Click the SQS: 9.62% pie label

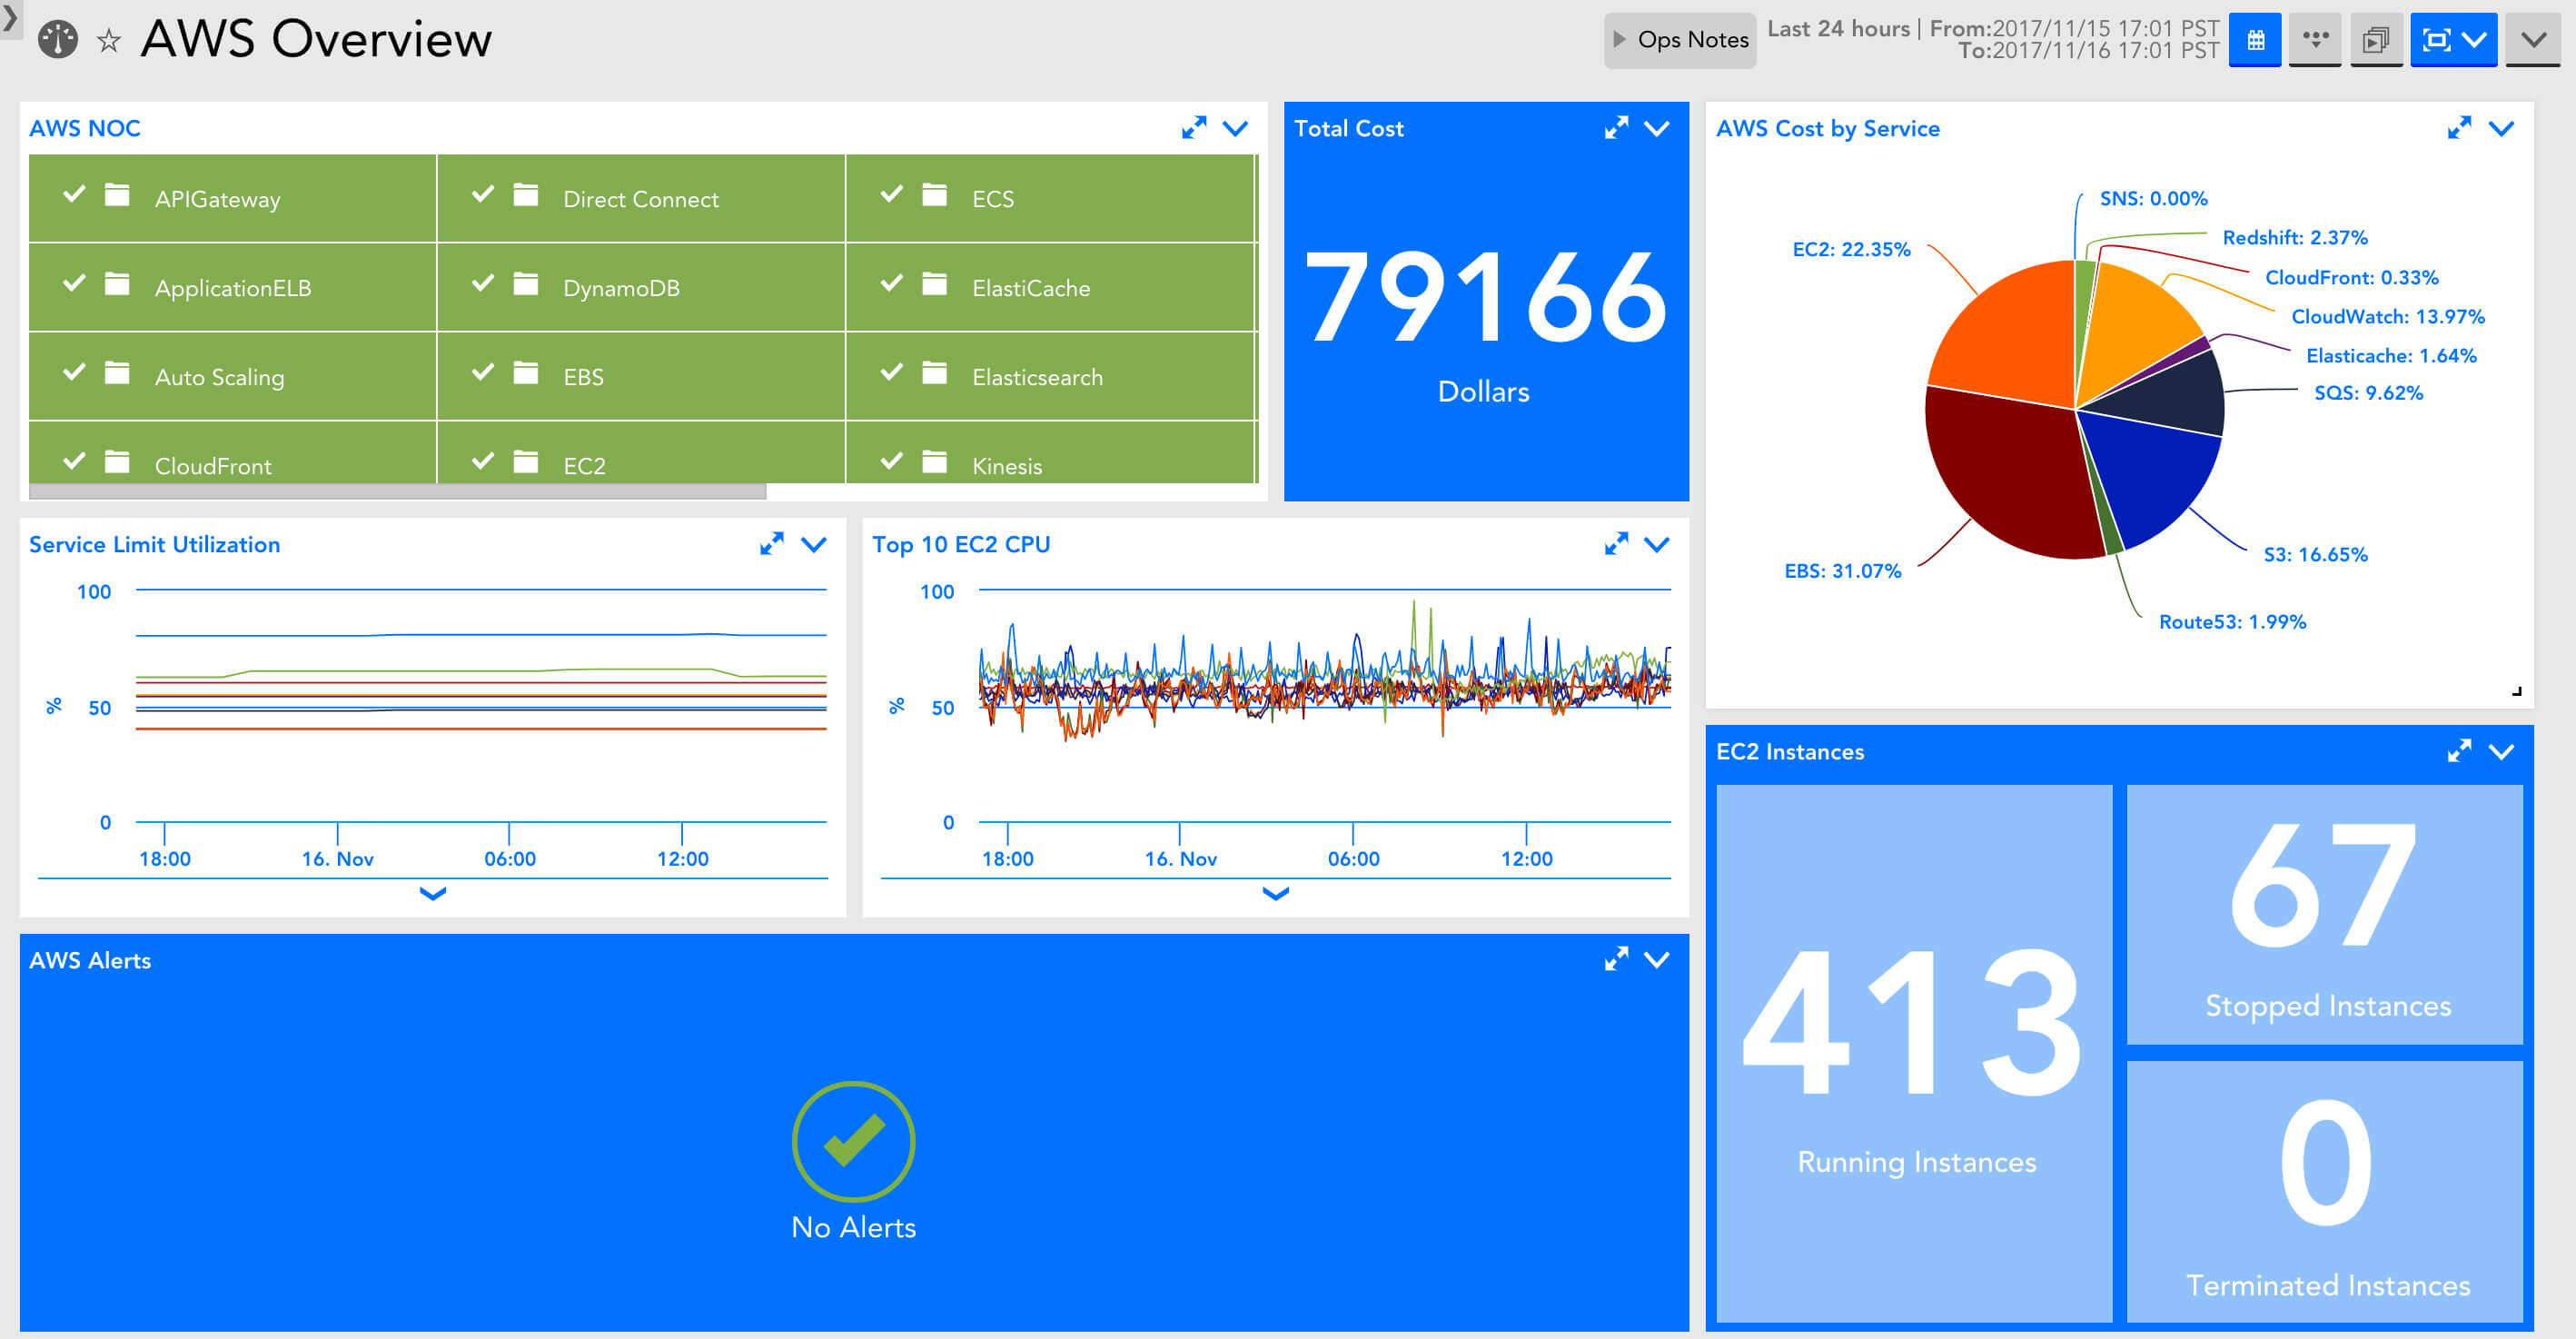pyautogui.click(x=2368, y=393)
